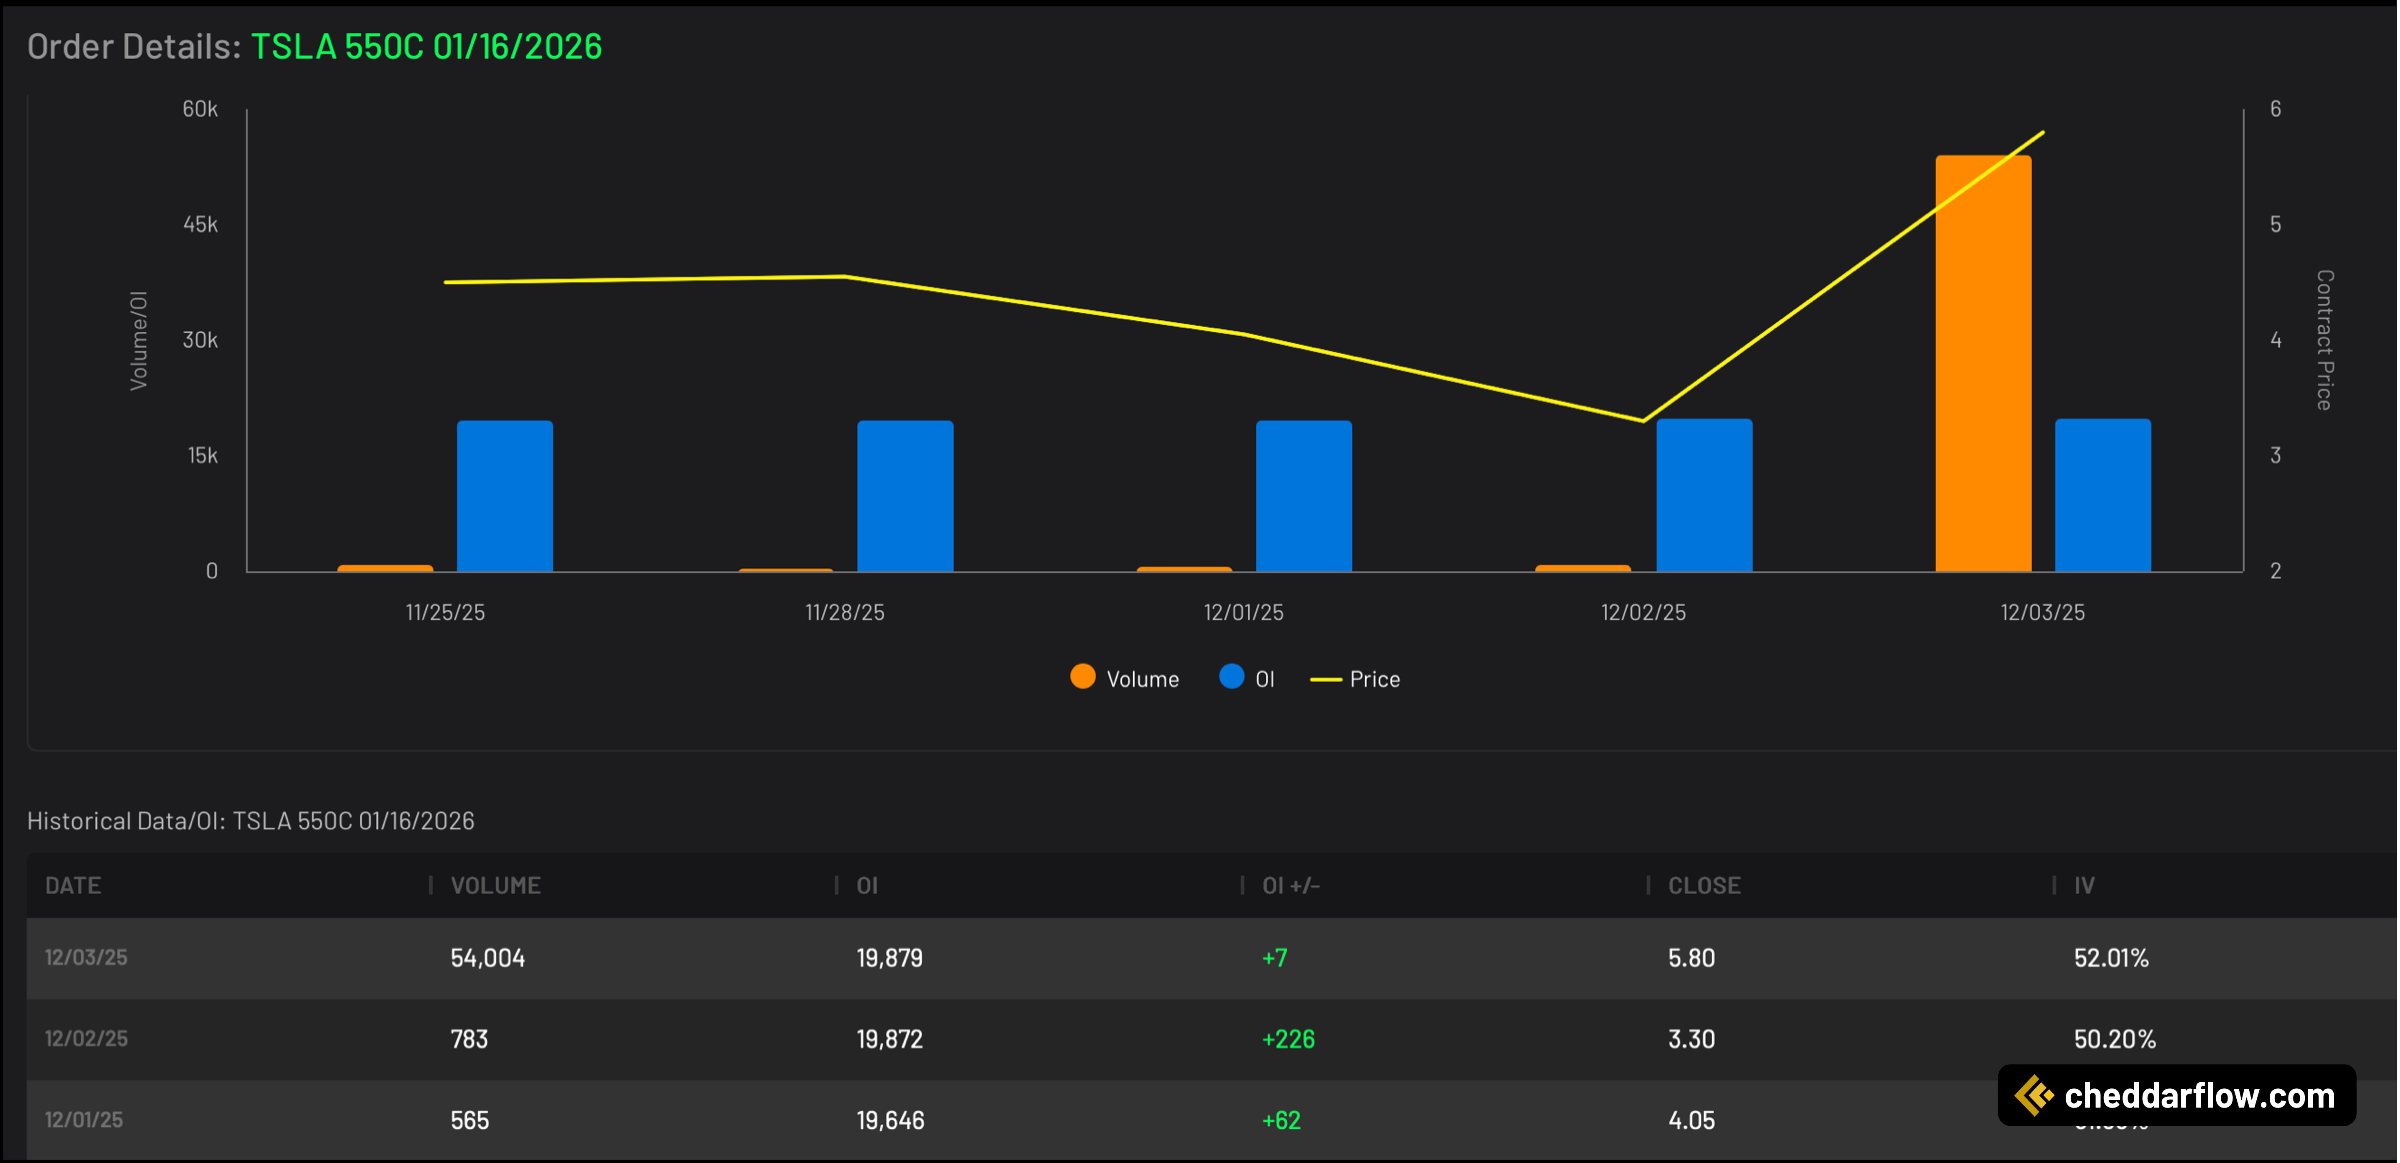Click the close price 5.80

(x=1692, y=958)
